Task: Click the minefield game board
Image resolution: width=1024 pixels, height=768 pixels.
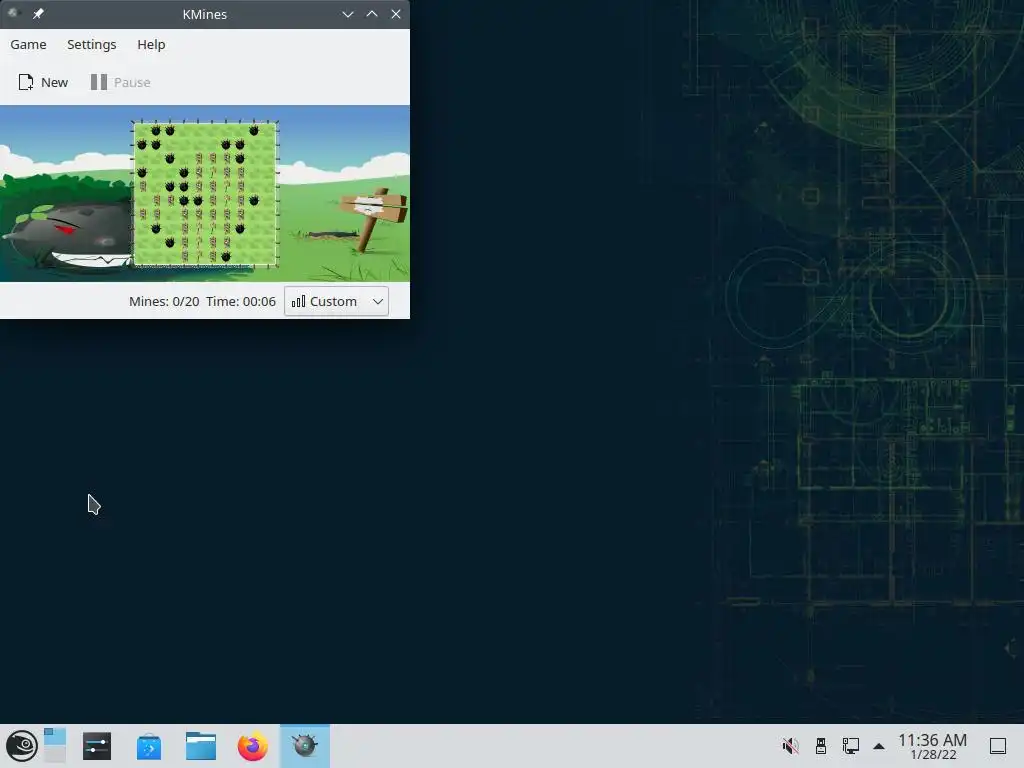Action: click(205, 193)
